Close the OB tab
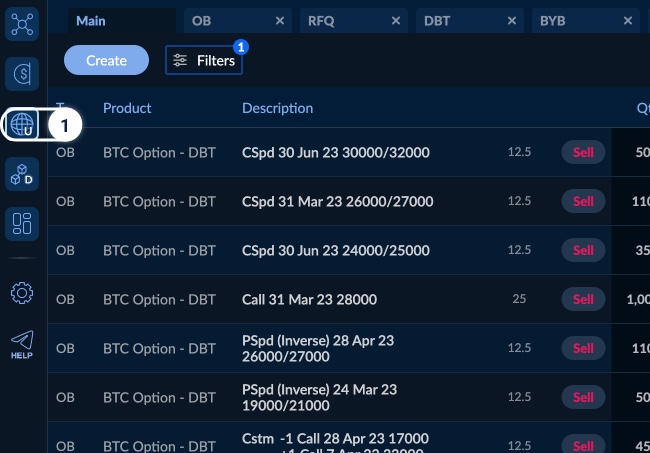The image size is (650, 453). click(280, 21)
